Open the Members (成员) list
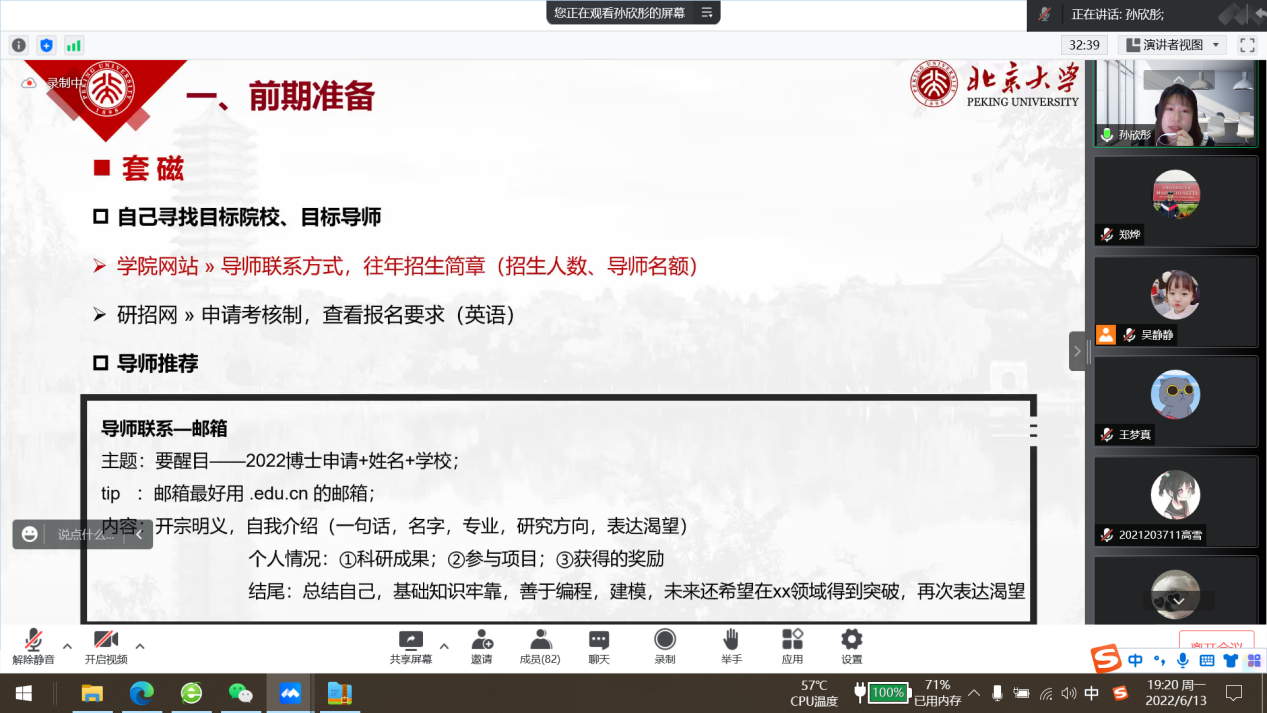This screenshot has width=1267, height=713. [x=540, y=645]
